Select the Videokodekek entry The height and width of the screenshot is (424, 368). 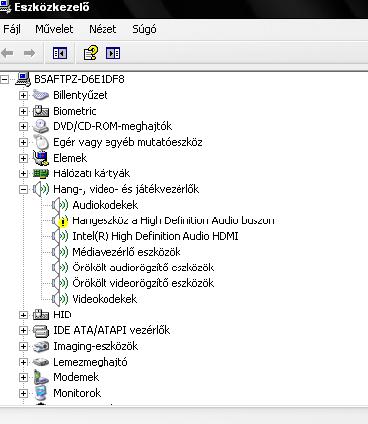point(105,299)
